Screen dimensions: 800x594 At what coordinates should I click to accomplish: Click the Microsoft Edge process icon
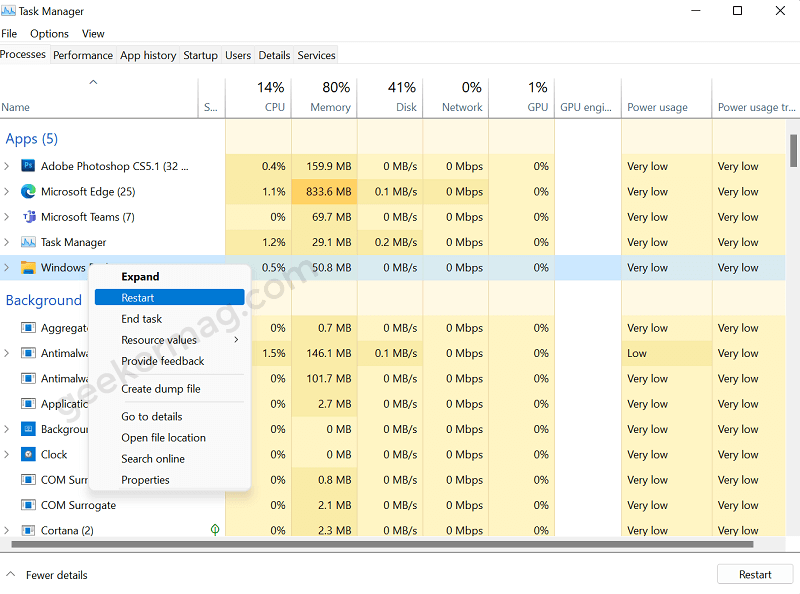tap(28, 191)
